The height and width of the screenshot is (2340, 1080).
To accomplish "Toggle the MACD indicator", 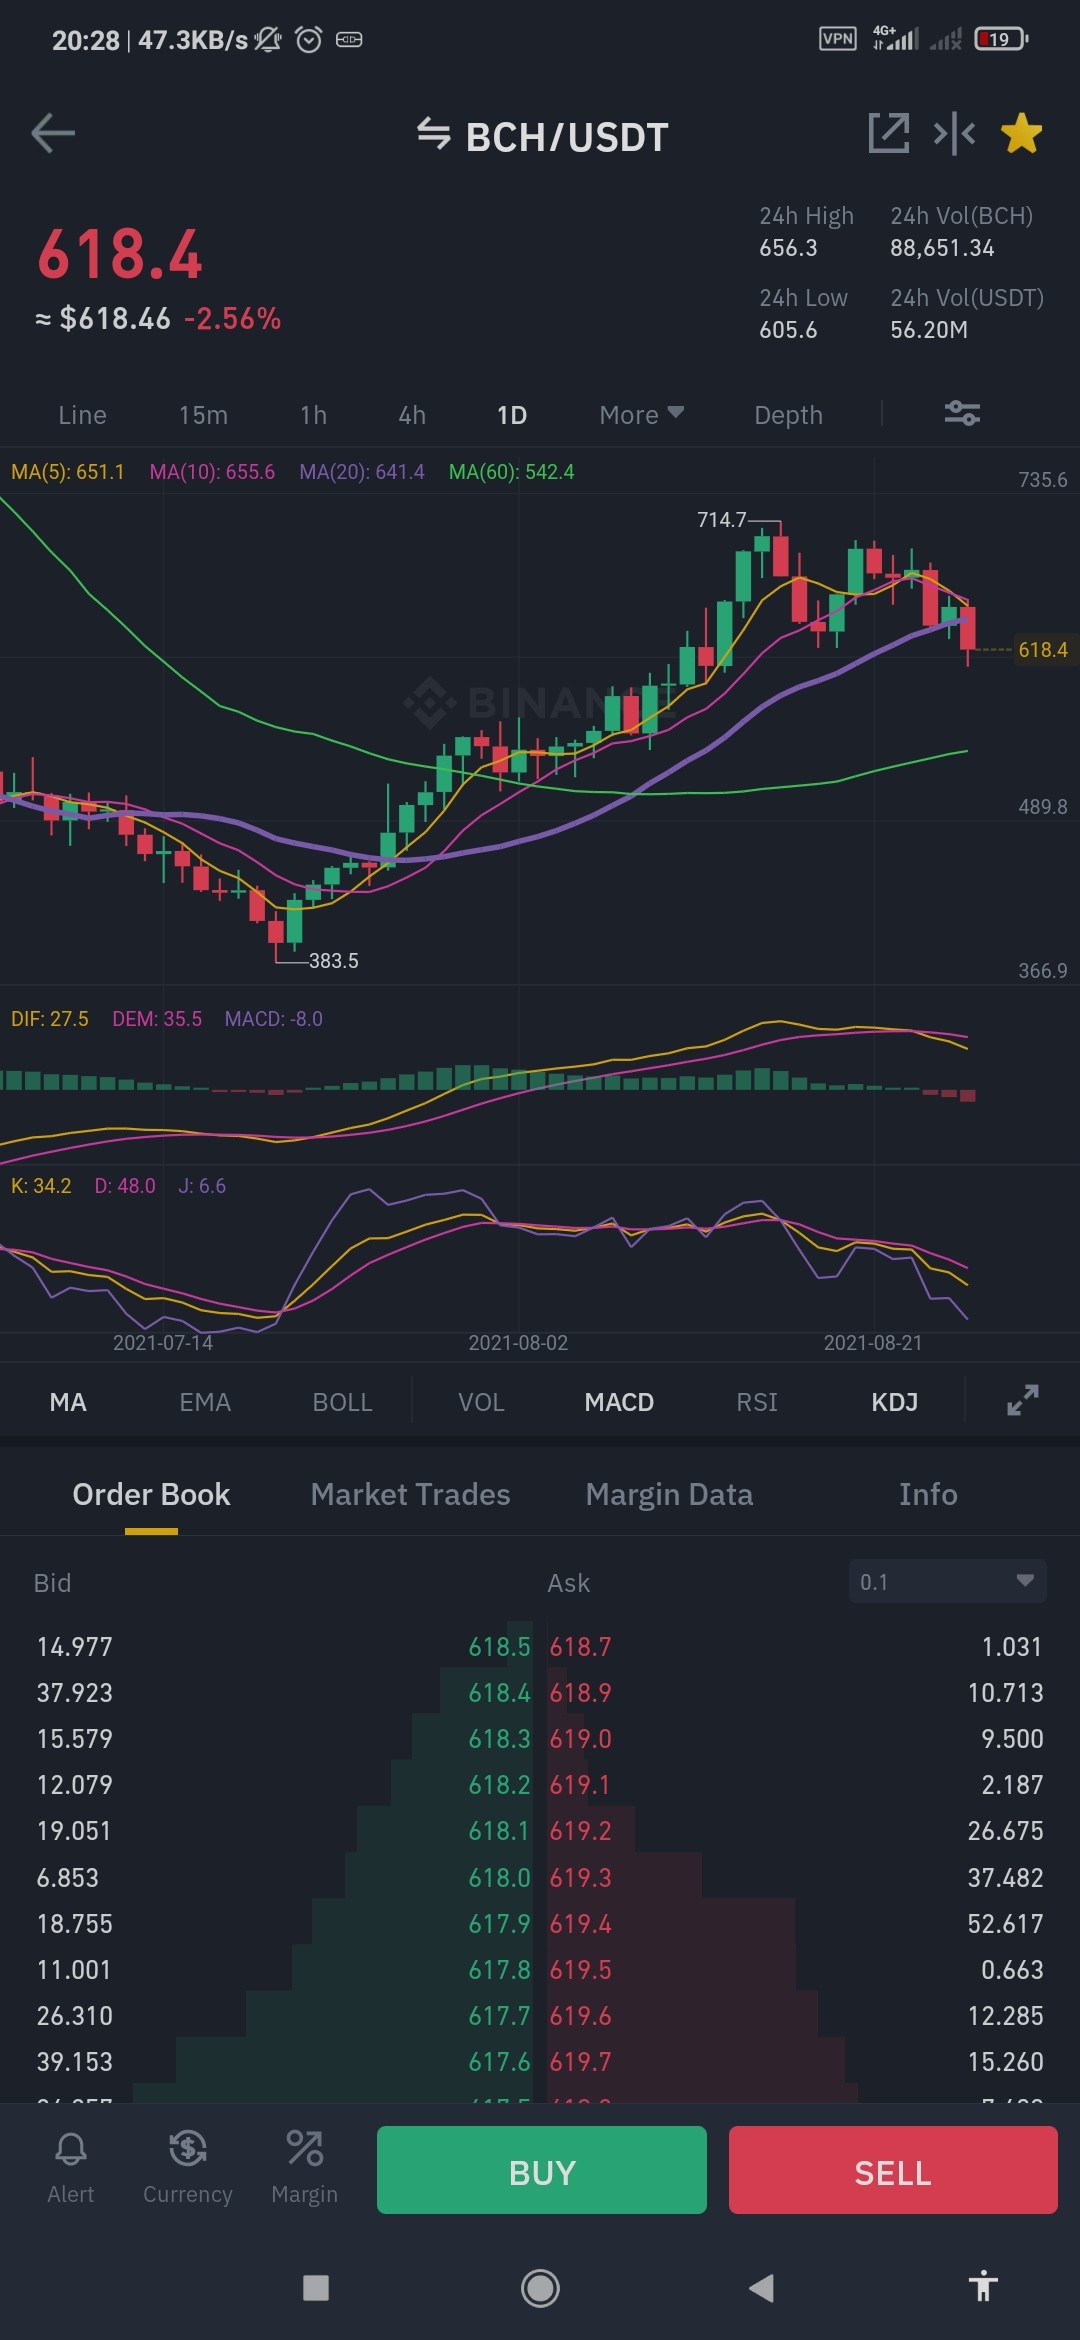I will point(619,1402).
